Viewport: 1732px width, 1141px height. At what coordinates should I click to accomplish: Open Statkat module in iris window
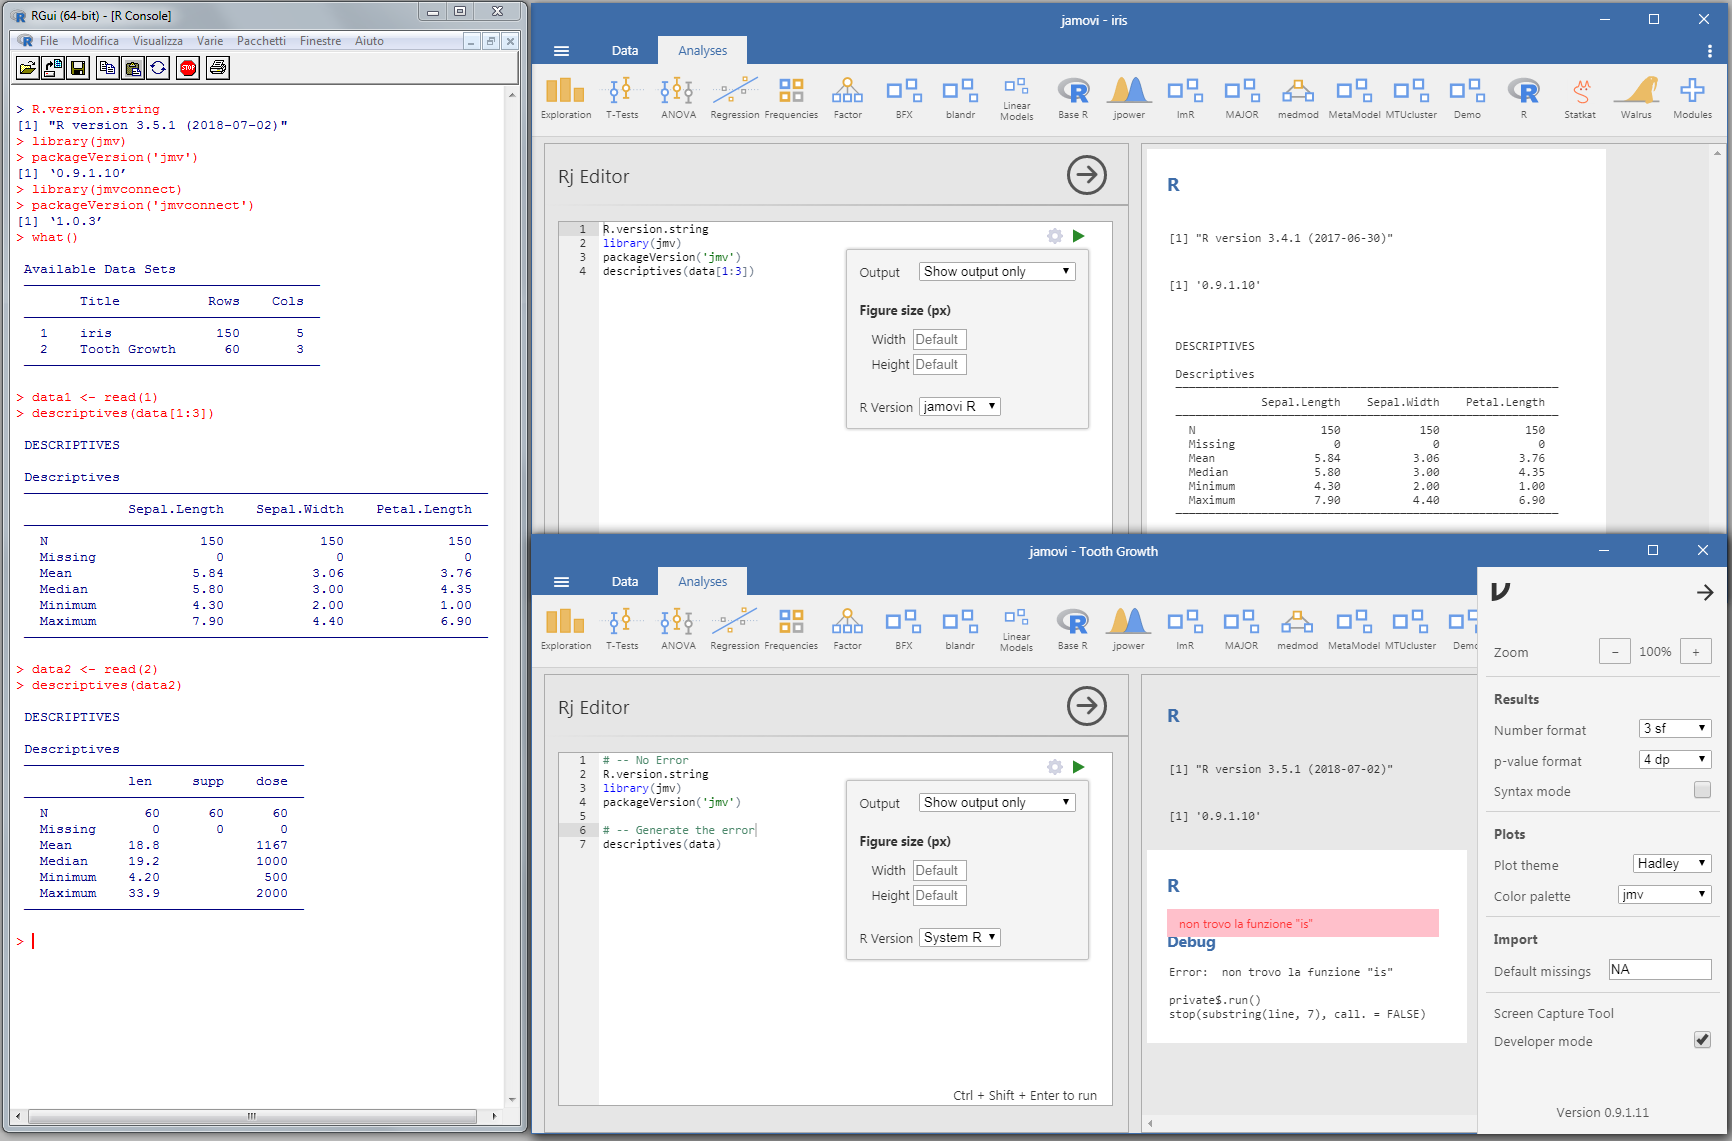[x=1580, y=98]
